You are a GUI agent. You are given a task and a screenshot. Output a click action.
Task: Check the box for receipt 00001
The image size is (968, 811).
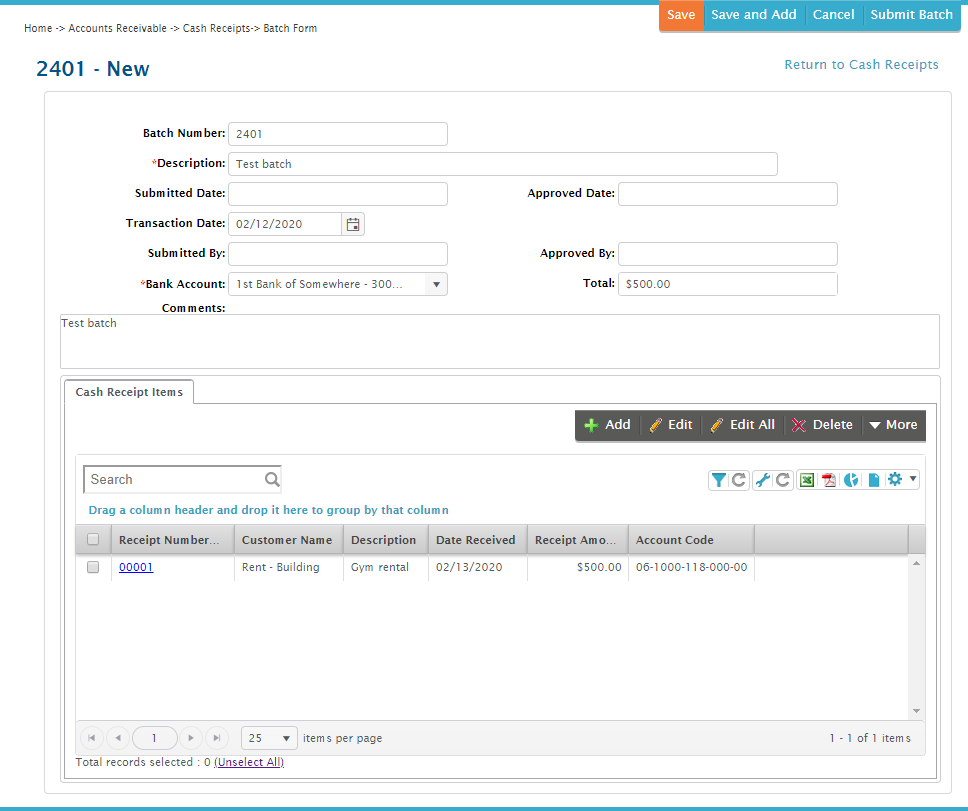pos(93,567)
